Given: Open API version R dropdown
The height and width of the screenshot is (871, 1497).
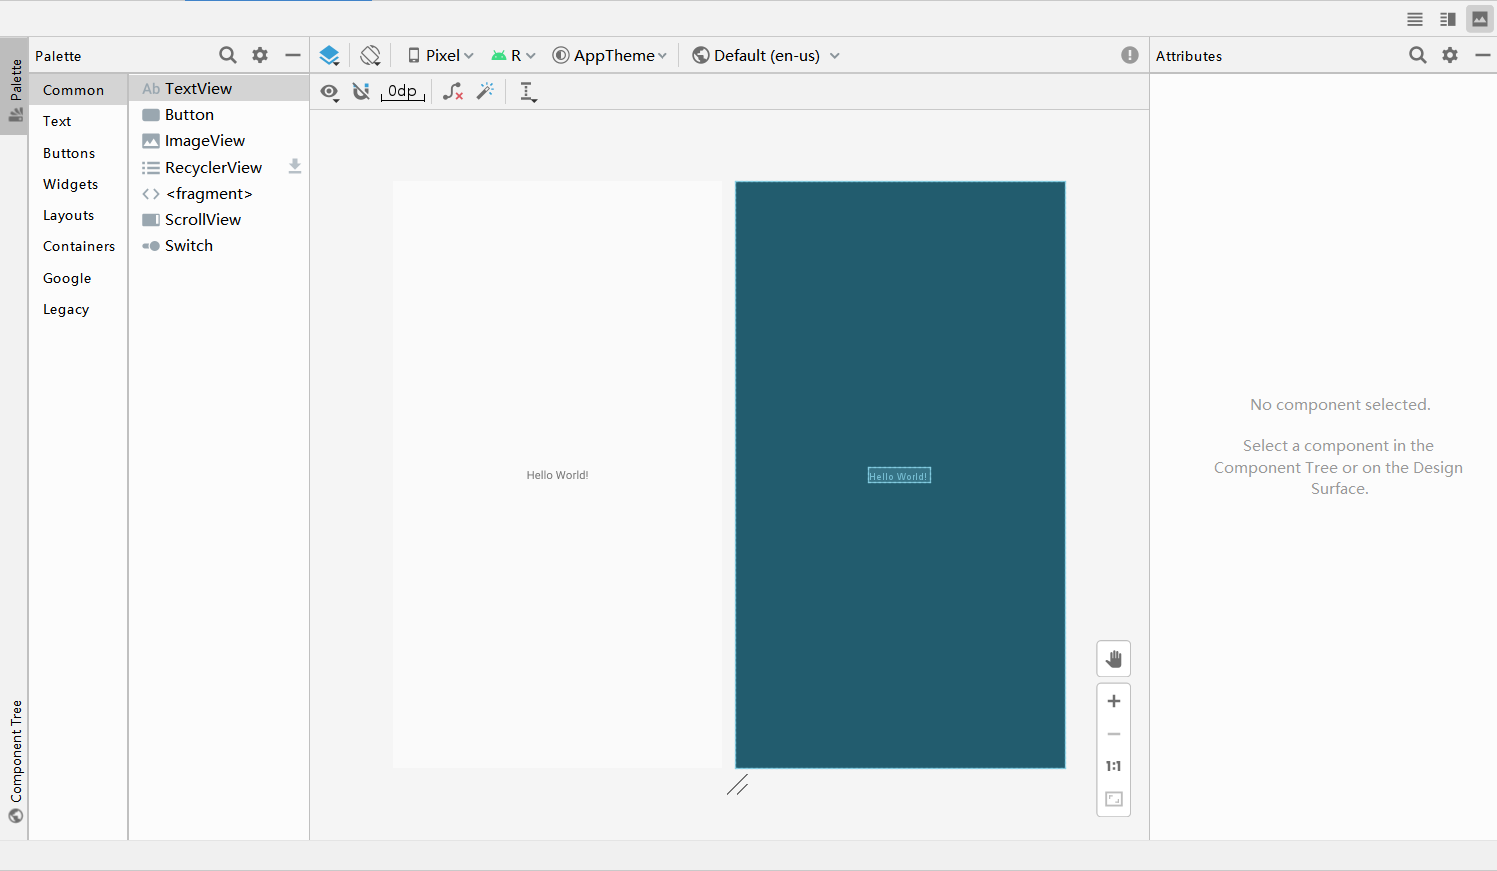Looking at the screenshot, I should (x=514, y=55).
